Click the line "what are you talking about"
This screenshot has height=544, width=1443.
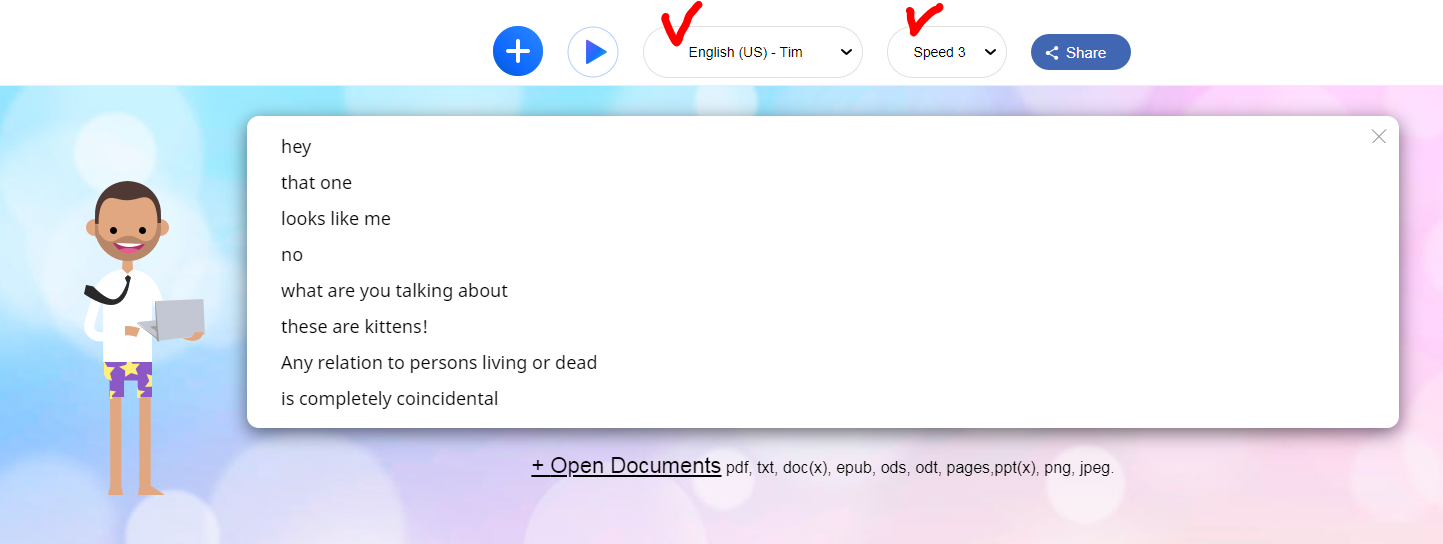(394, 291)
